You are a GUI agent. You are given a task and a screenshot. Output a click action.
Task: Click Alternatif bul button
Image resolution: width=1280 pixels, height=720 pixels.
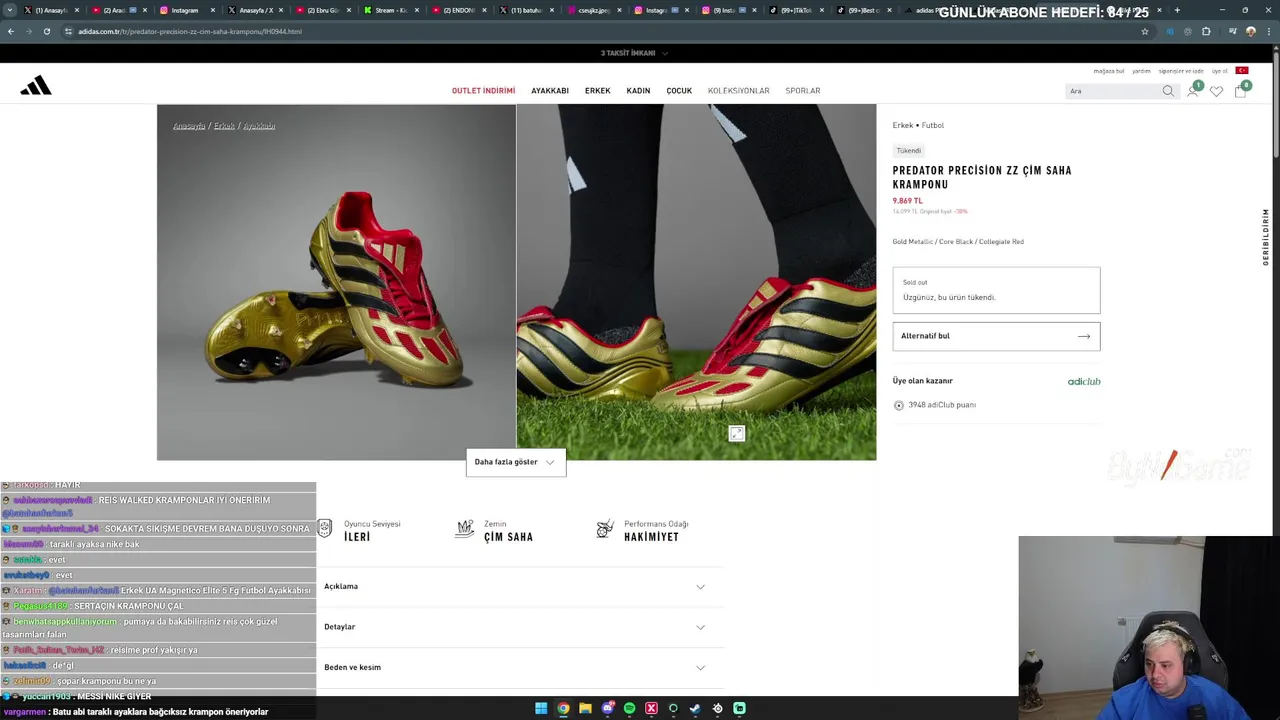coord(996,336)
